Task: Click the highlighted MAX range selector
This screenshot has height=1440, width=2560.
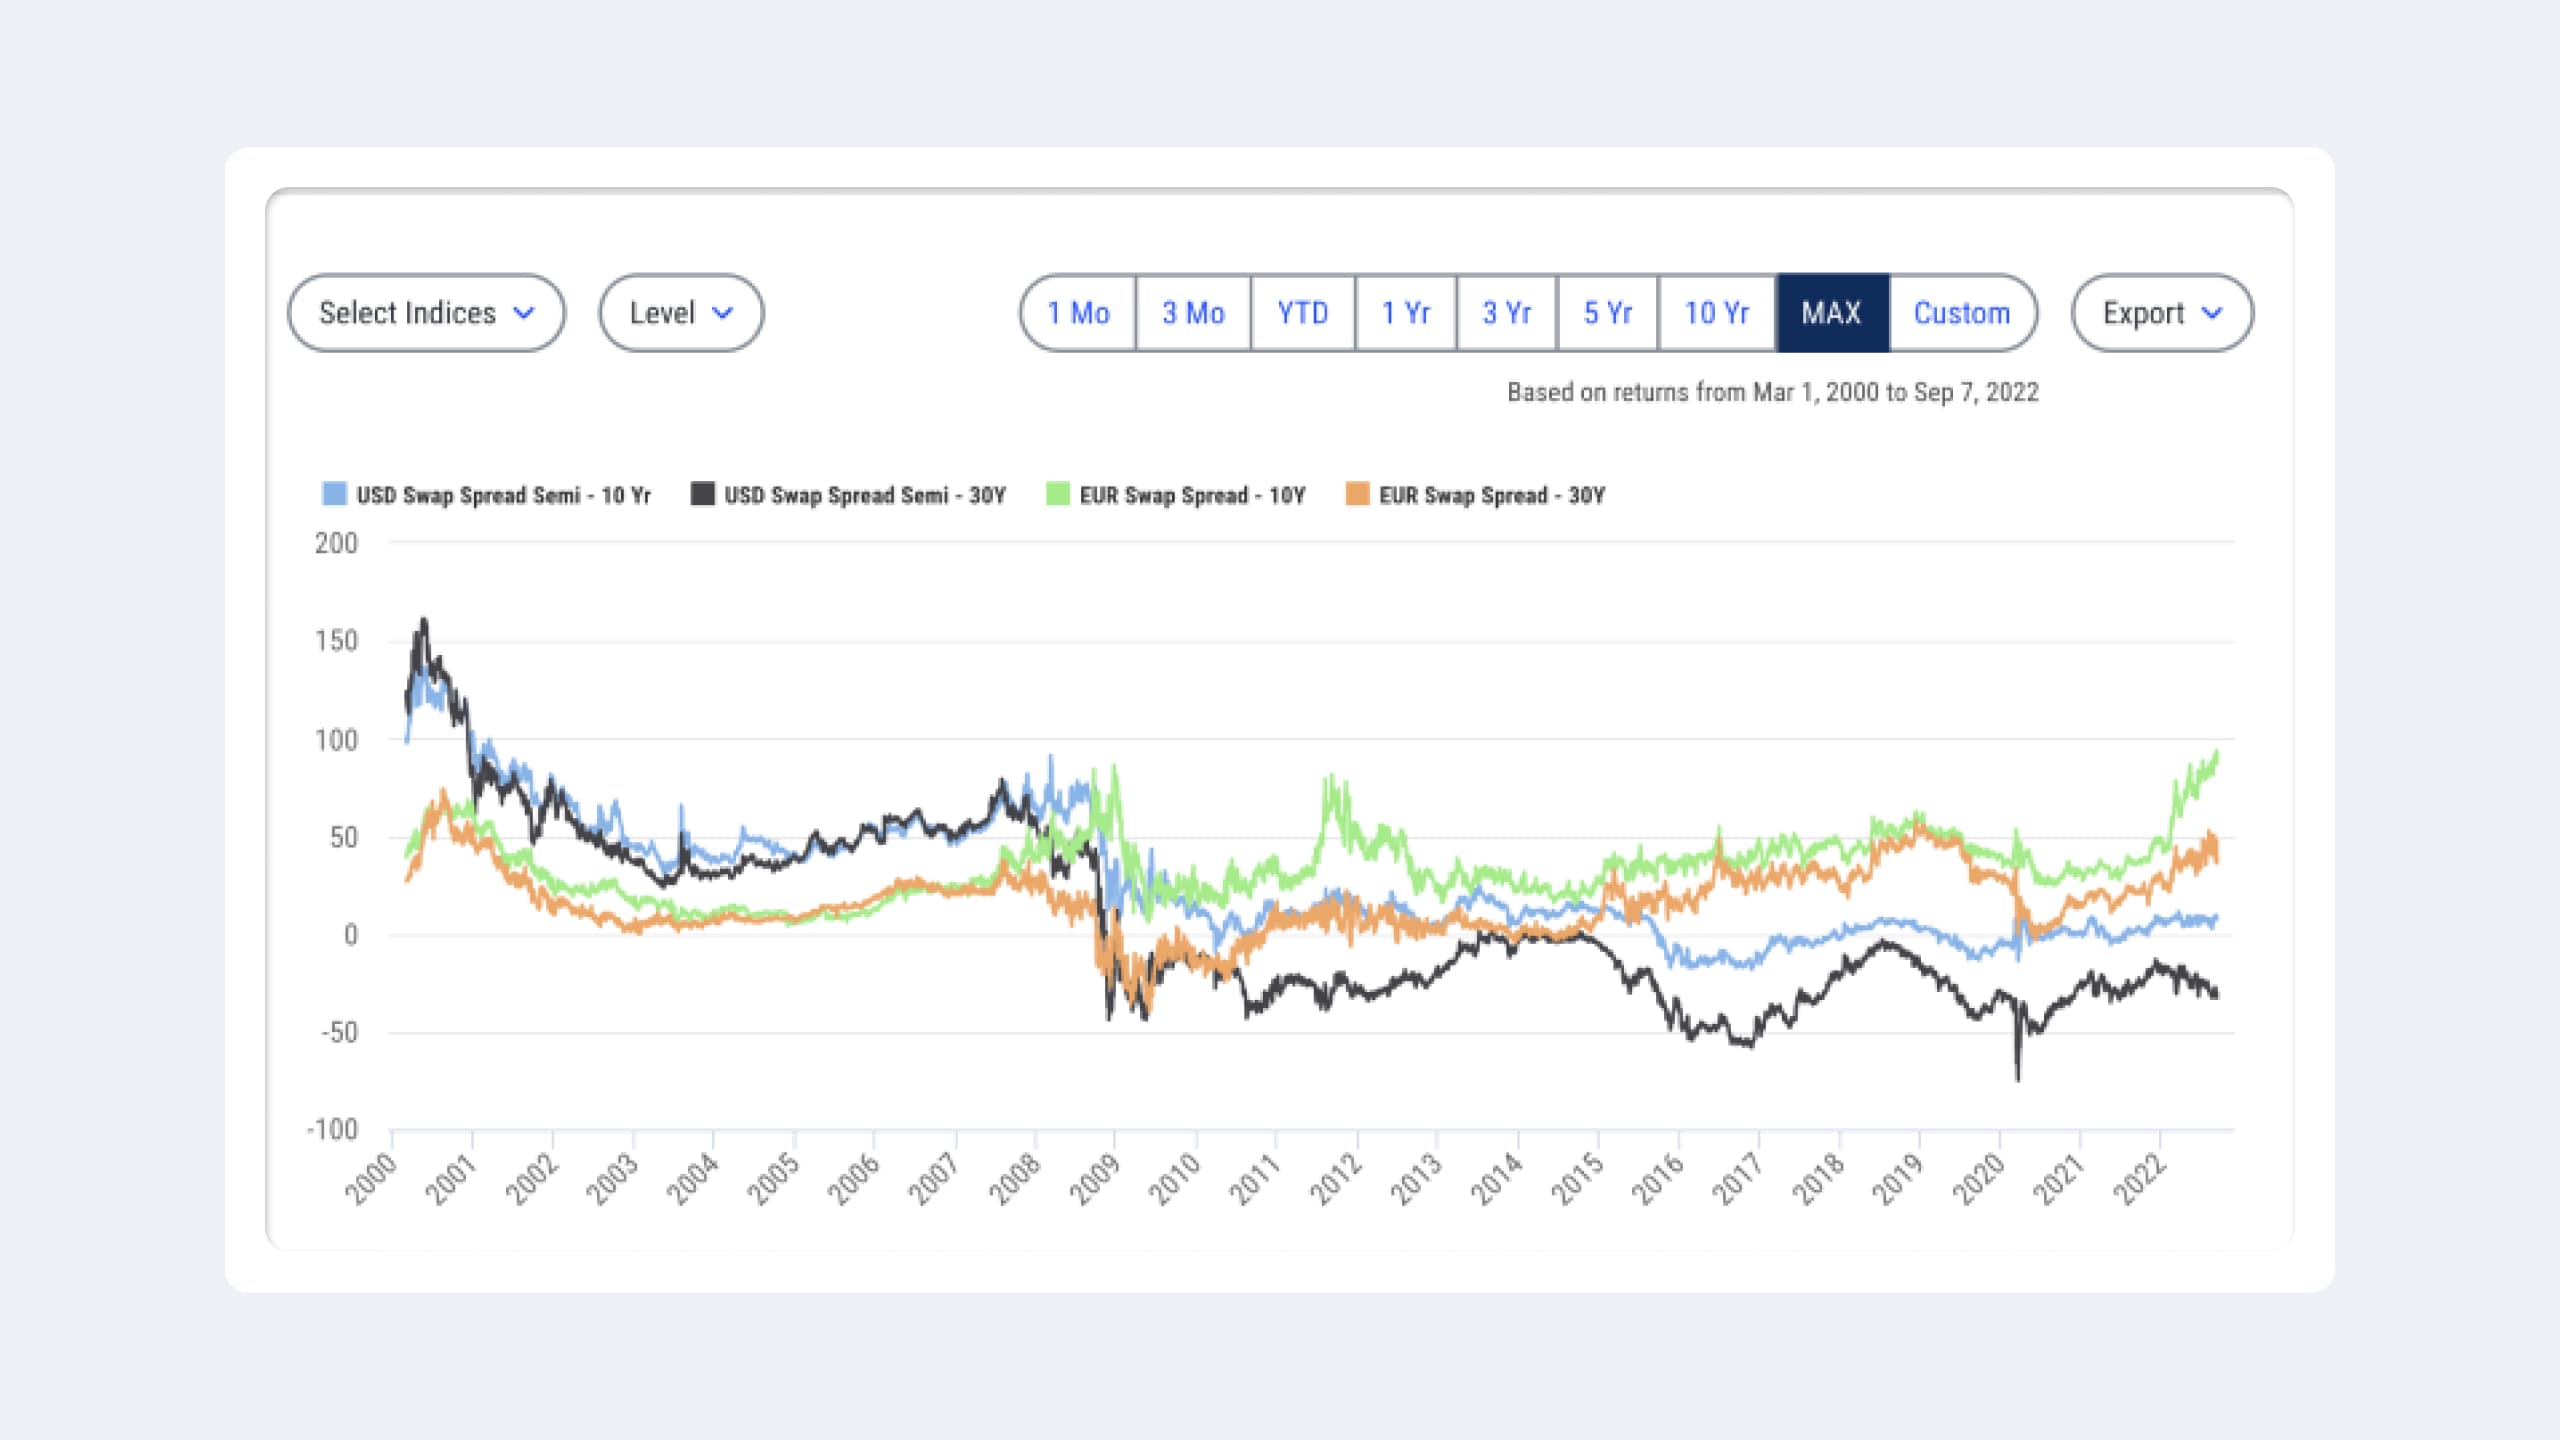Action: (x=1832, y=313)
